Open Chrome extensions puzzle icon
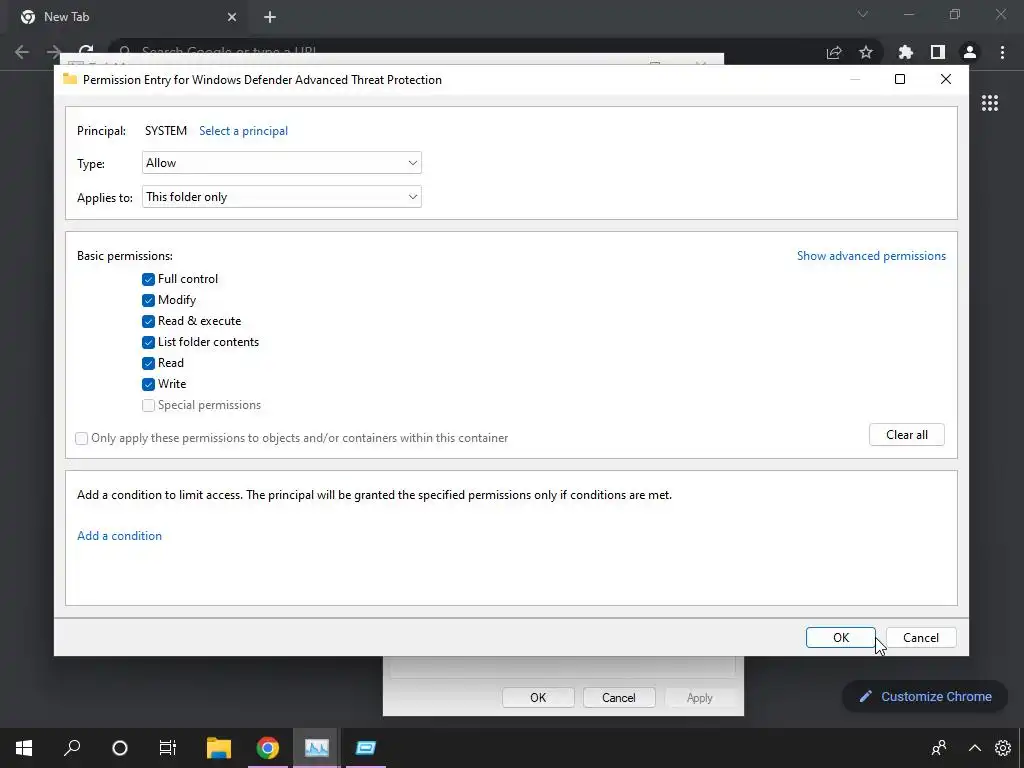1024x768 pixels. [905, 52]
